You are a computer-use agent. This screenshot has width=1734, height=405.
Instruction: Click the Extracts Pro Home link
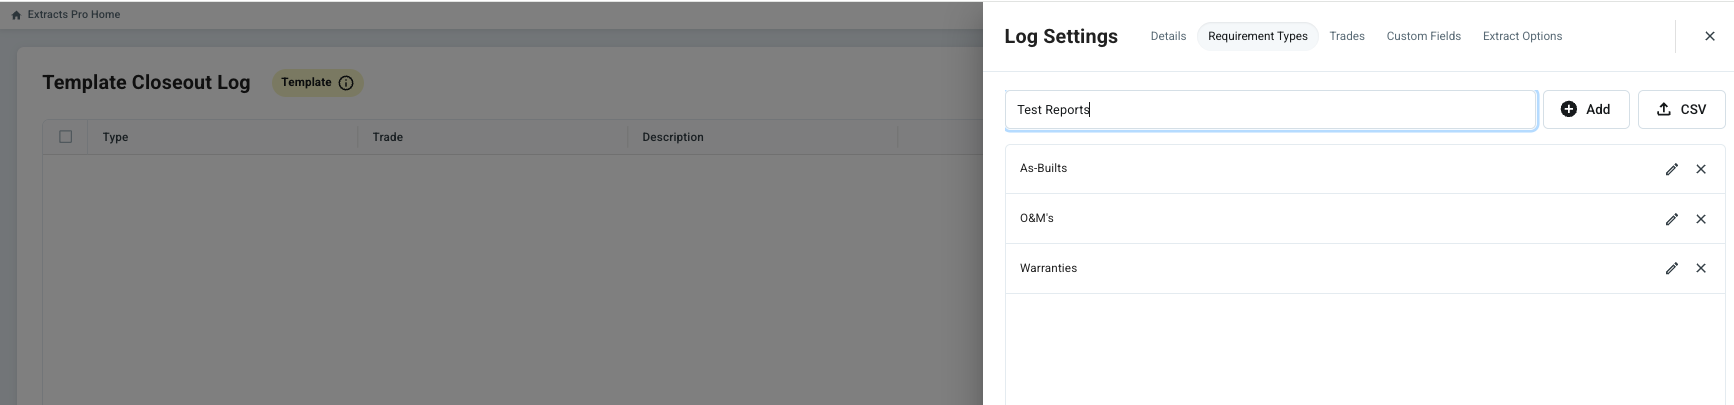point(73,15)
